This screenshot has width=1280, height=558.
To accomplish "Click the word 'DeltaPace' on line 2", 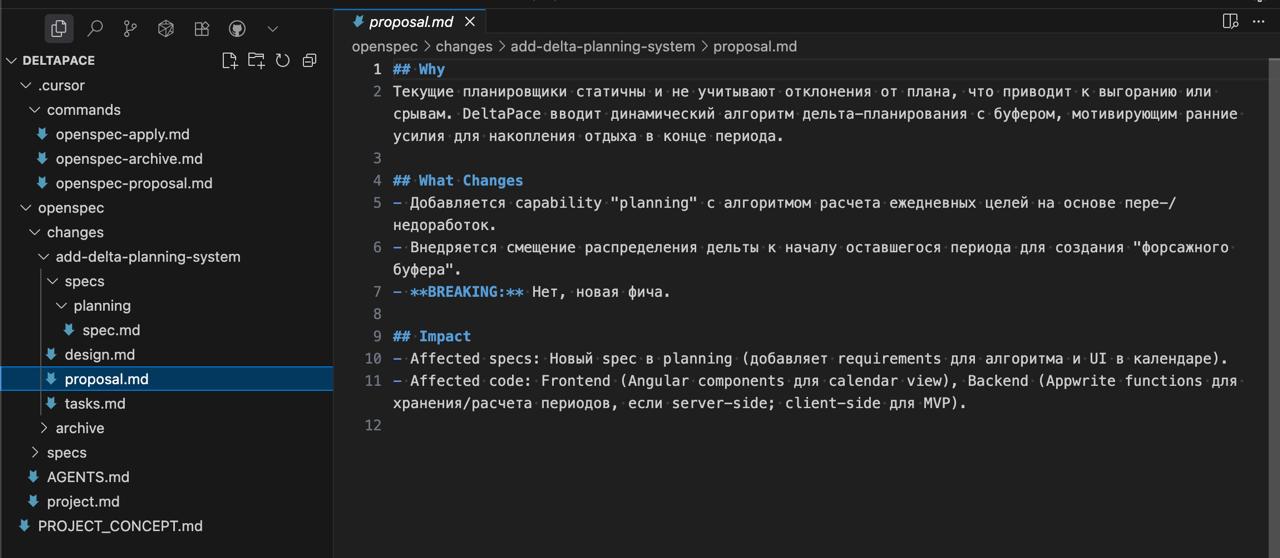I will [501, 114].
